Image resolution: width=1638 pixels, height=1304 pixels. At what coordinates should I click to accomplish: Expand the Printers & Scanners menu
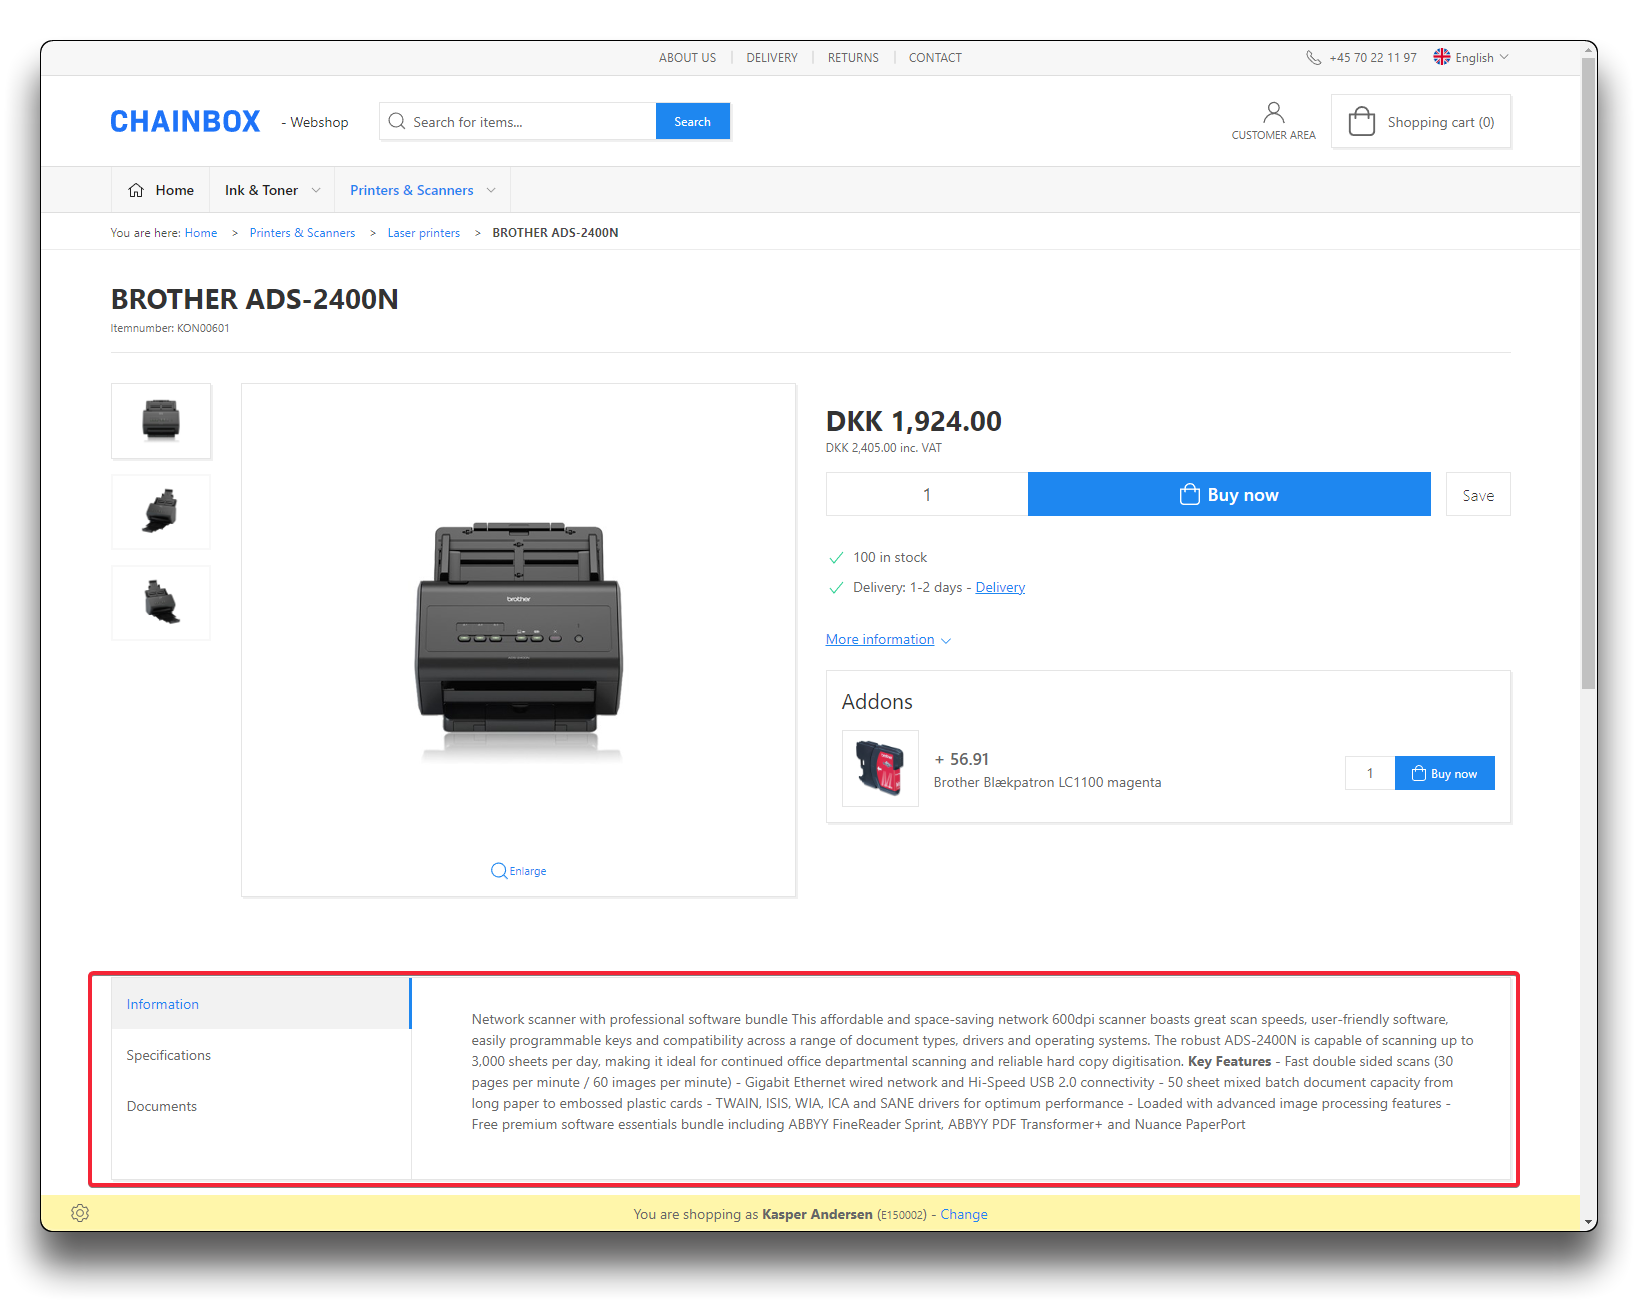(x=422, y=190)
